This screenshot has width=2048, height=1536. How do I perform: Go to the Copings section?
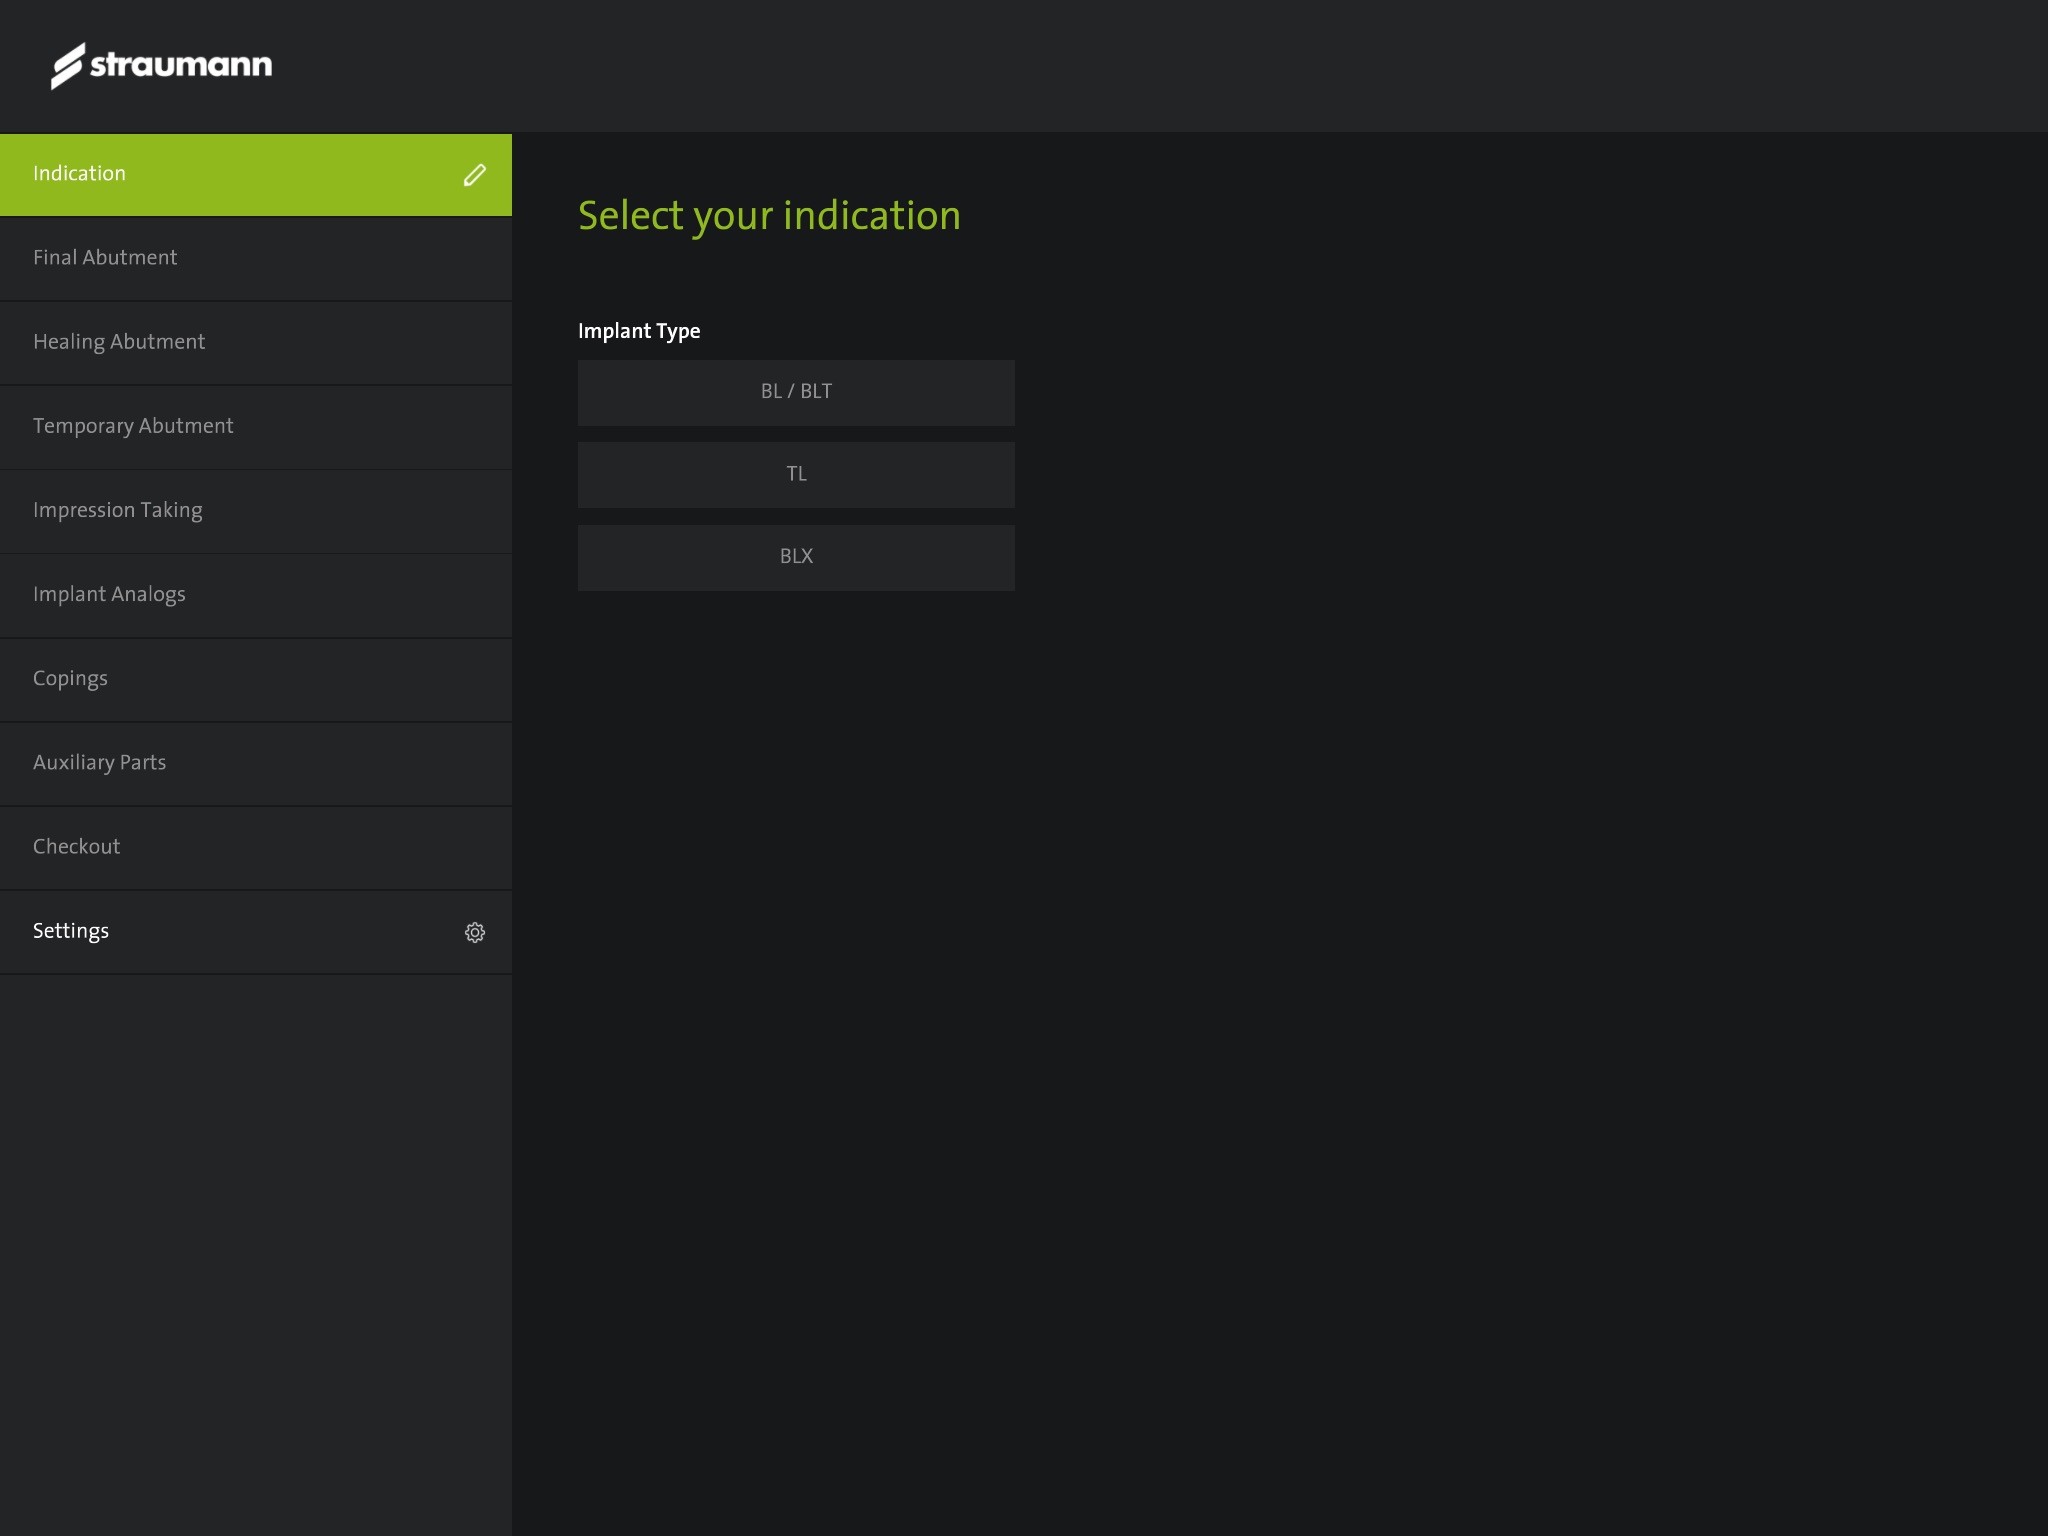pos(70,678)
